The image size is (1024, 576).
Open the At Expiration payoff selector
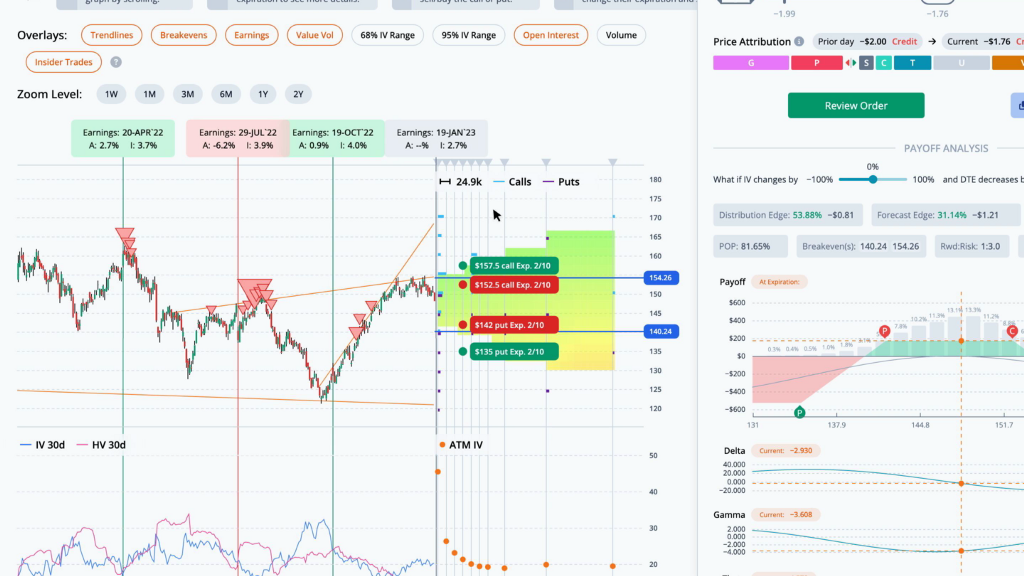click(779, 282)
